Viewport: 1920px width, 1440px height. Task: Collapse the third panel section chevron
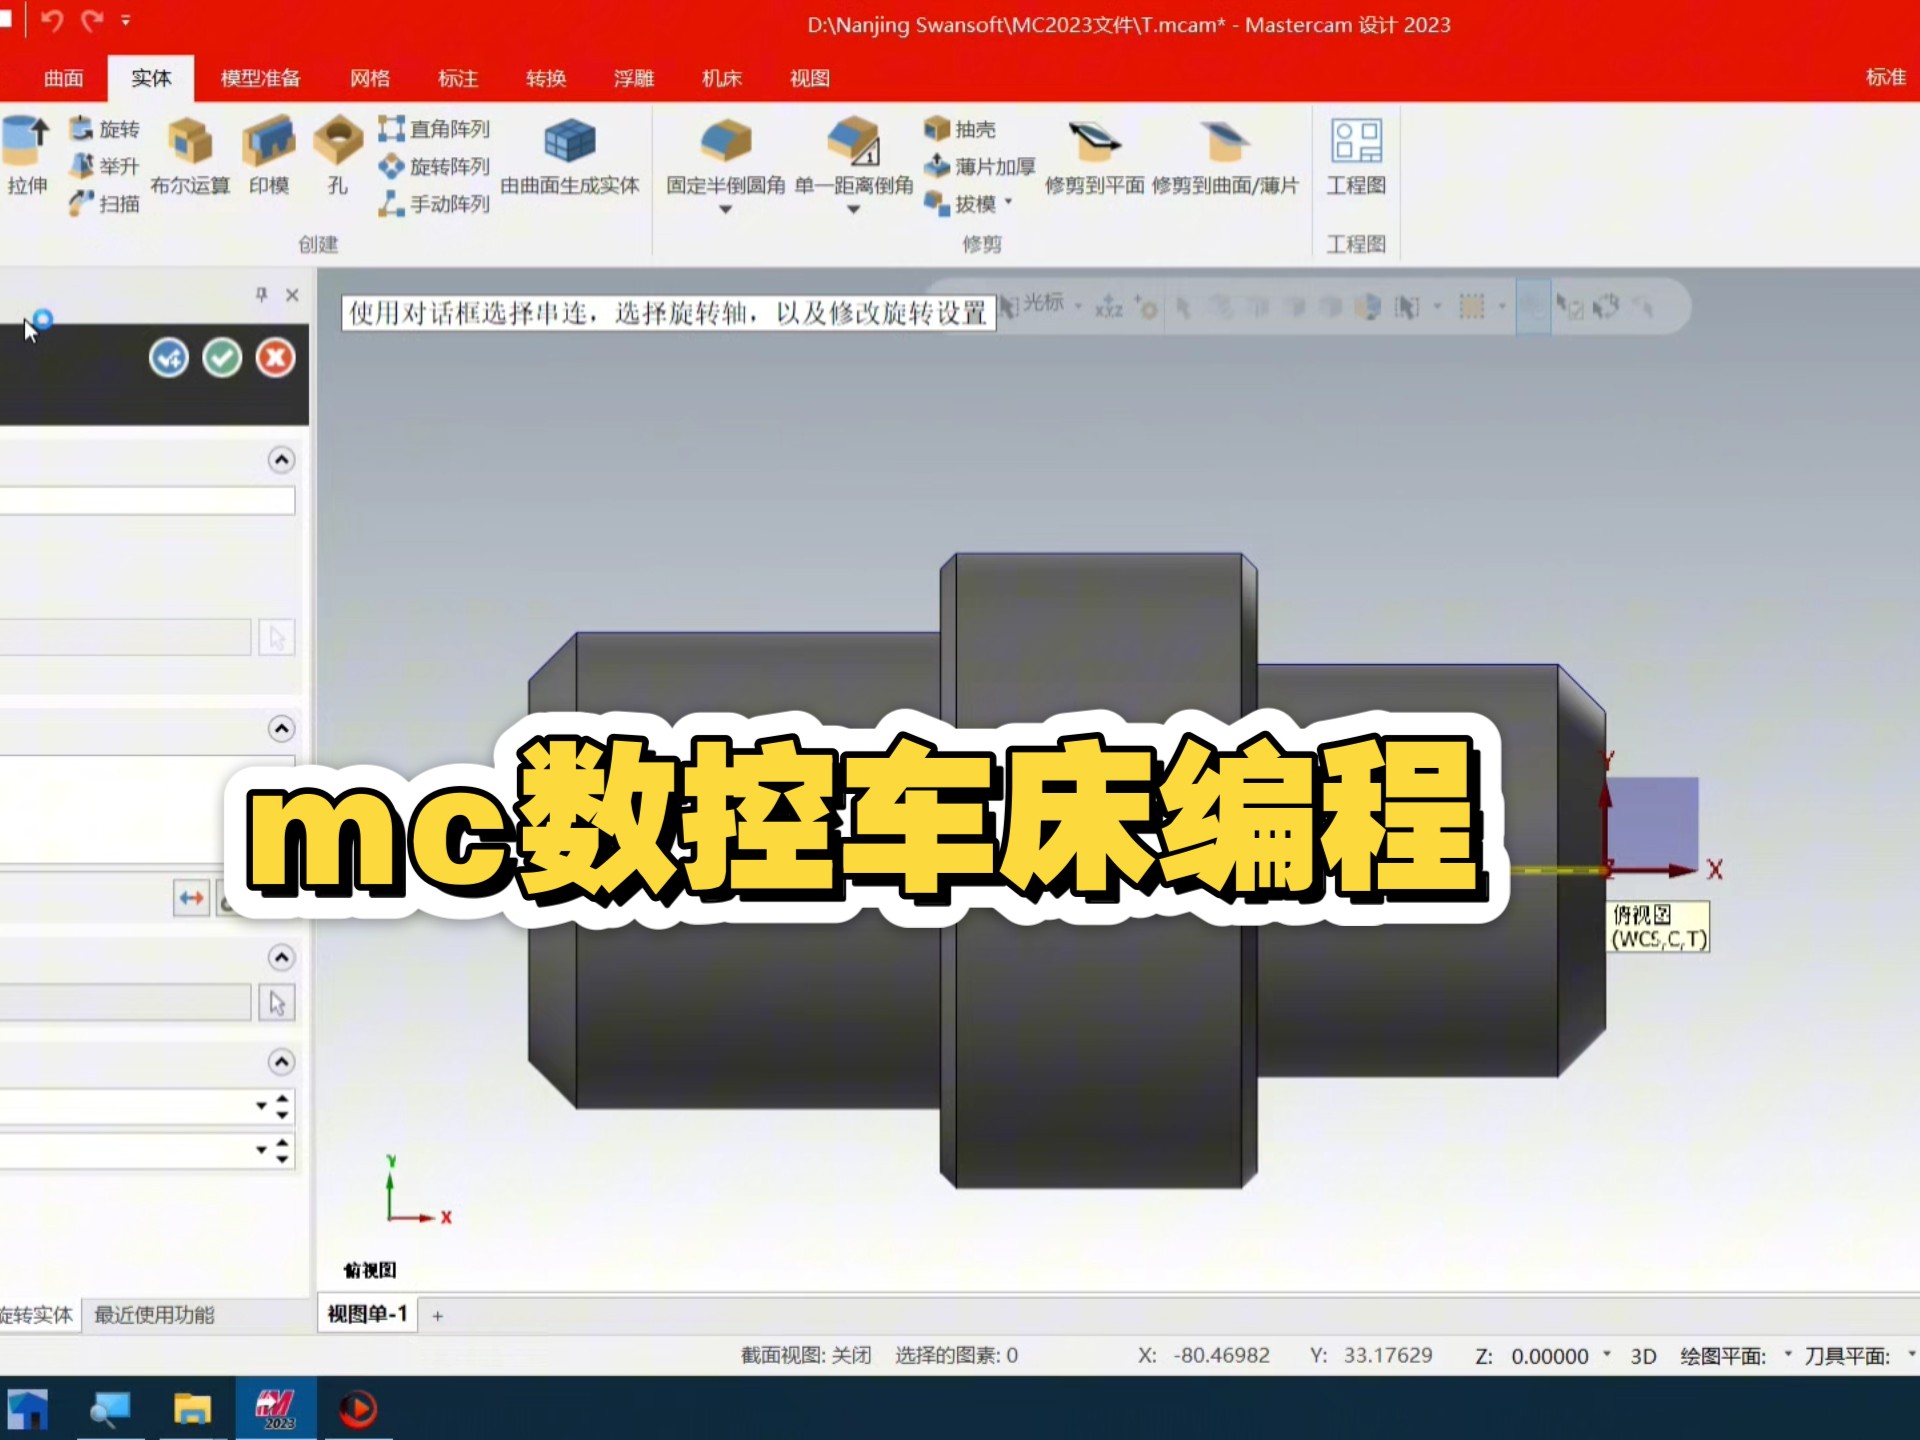tap(282, 957)
